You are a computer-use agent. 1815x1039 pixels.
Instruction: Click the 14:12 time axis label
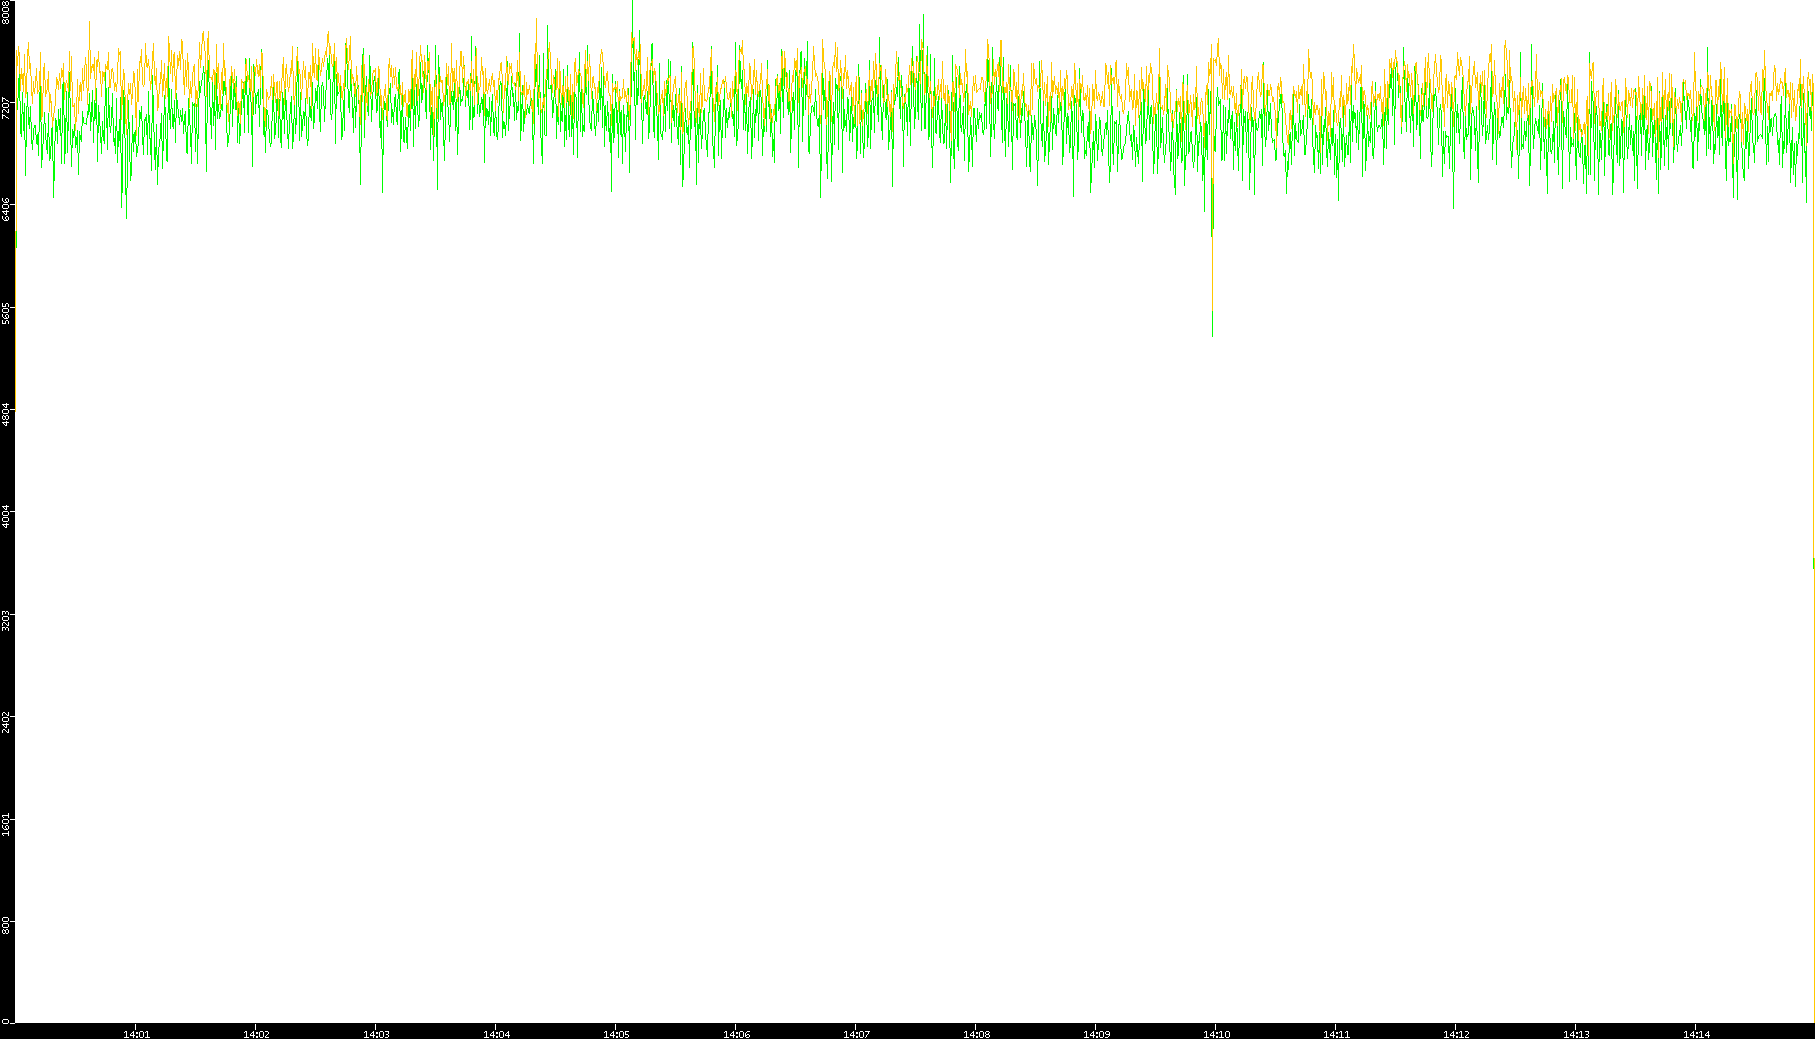point(1456,1034)
